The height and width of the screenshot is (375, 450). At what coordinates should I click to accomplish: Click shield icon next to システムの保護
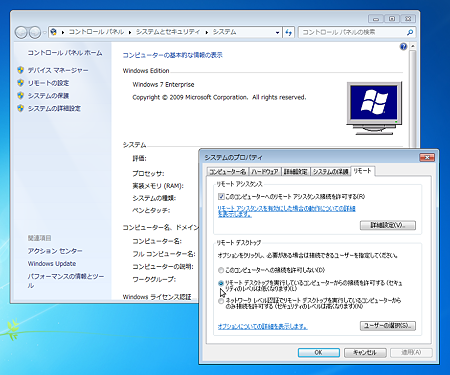point(21,95)
